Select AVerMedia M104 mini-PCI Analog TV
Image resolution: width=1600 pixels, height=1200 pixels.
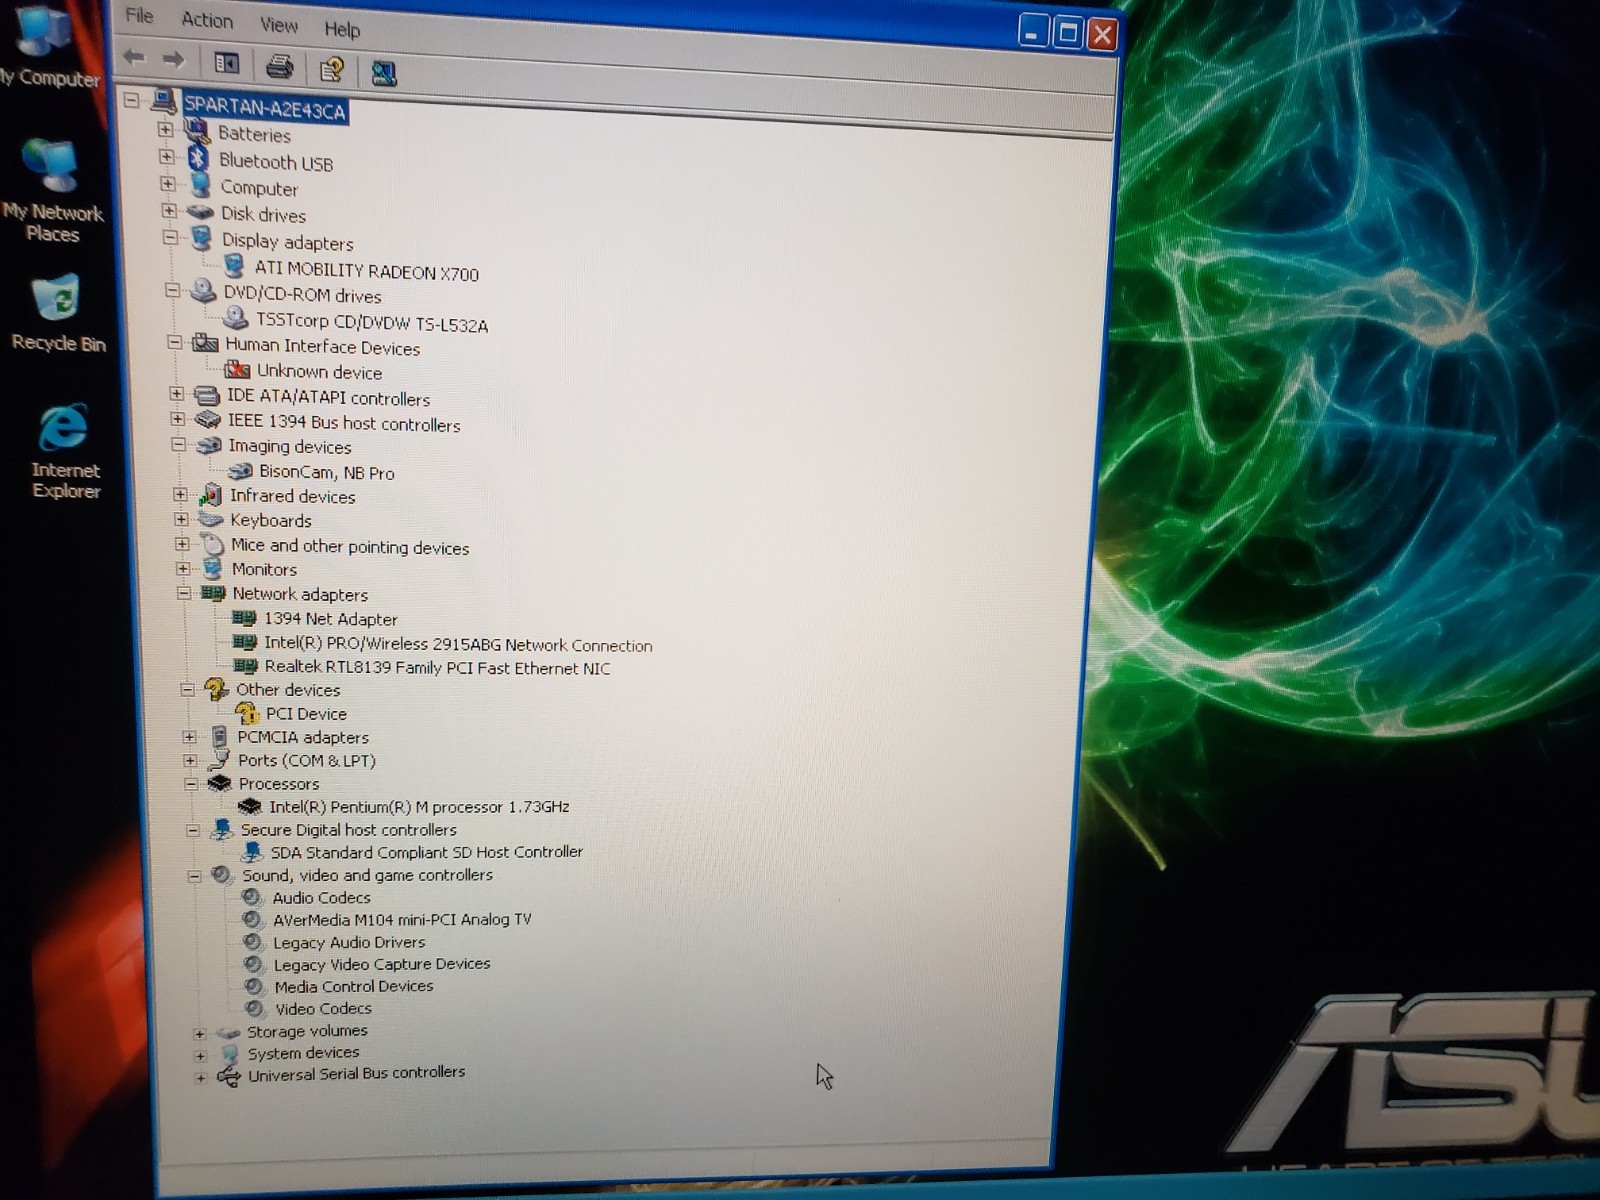tap(402, 919)
